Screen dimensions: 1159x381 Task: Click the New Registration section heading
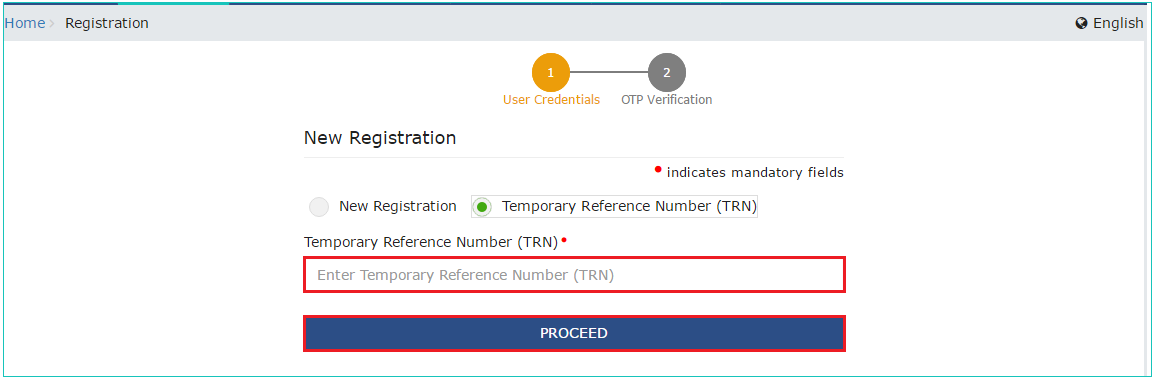(x=380, y=138)
